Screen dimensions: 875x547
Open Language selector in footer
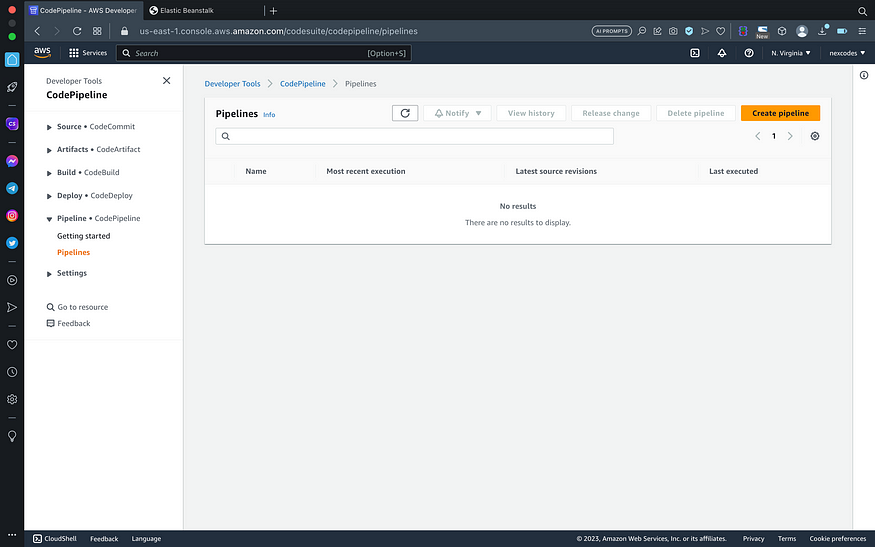(146, 539)
